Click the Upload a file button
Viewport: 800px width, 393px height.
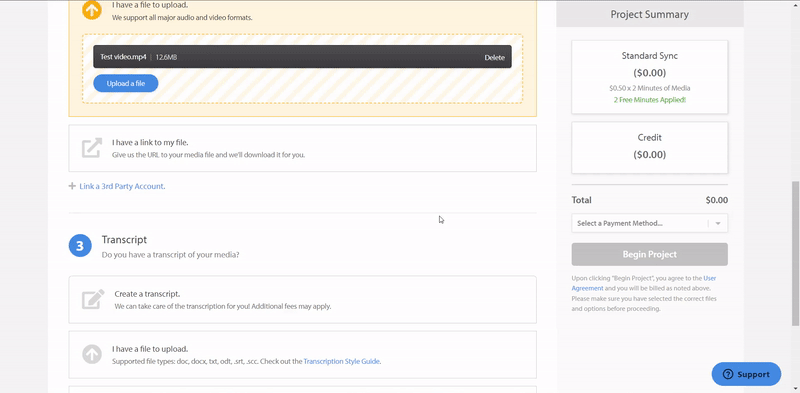pos(126,84)
